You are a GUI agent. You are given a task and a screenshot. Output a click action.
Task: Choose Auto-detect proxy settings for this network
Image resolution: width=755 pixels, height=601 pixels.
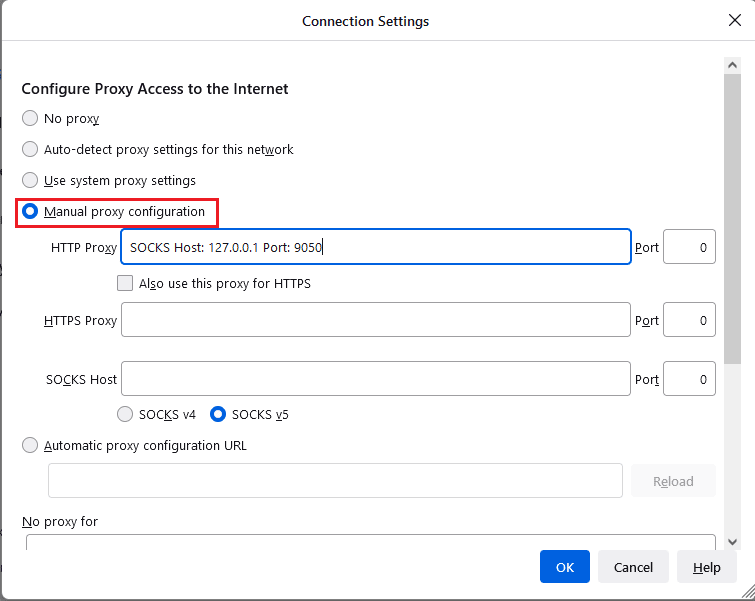pos(30,149)
